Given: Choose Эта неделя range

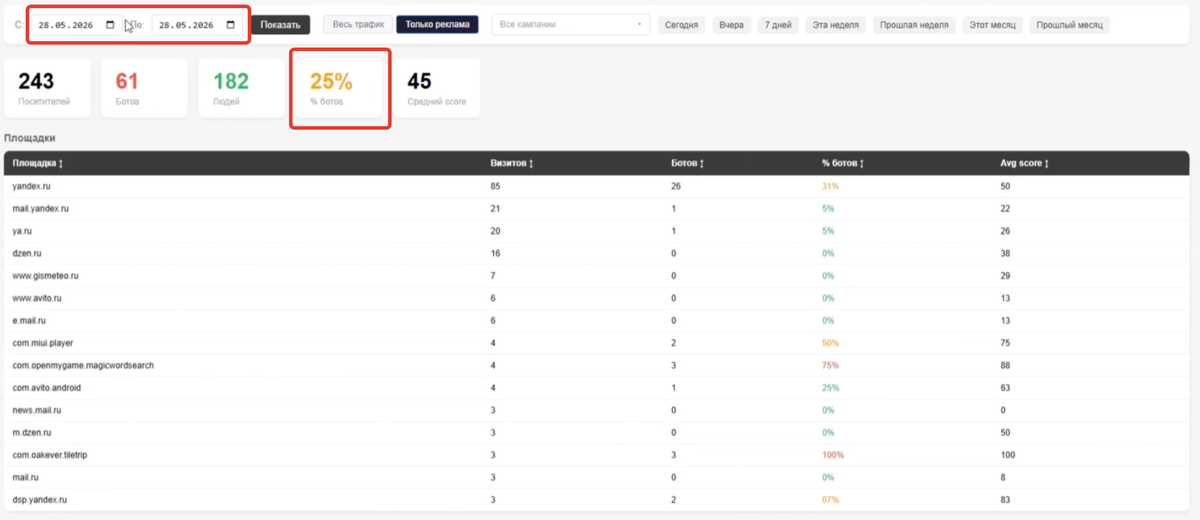Looking at the screenshot, I should coord(835,25).
